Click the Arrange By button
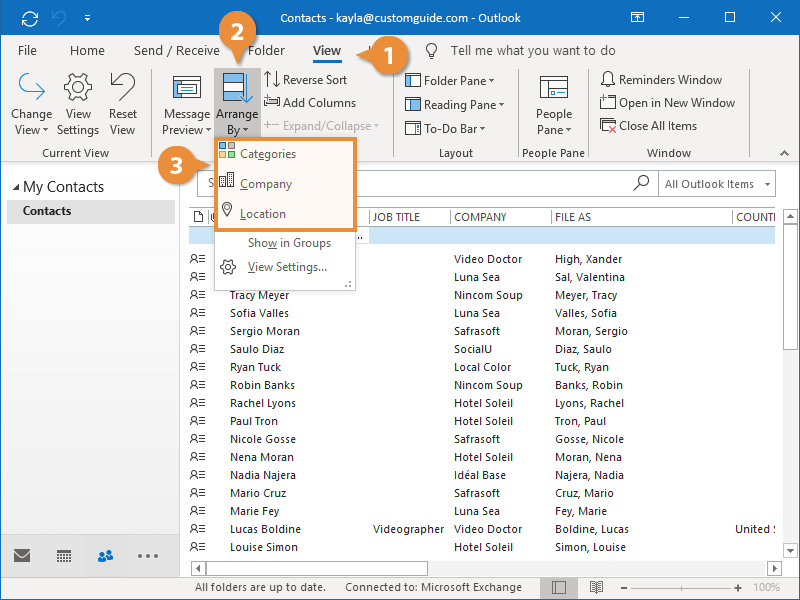This screenshot has height=600, width=800. [237, 105]
